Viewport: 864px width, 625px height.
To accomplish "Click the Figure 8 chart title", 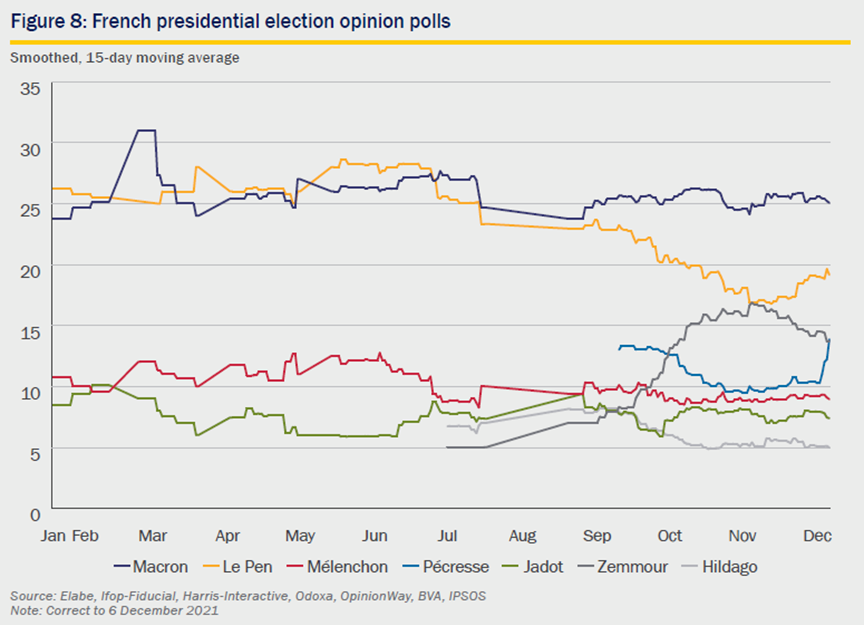I will [230, 21].
